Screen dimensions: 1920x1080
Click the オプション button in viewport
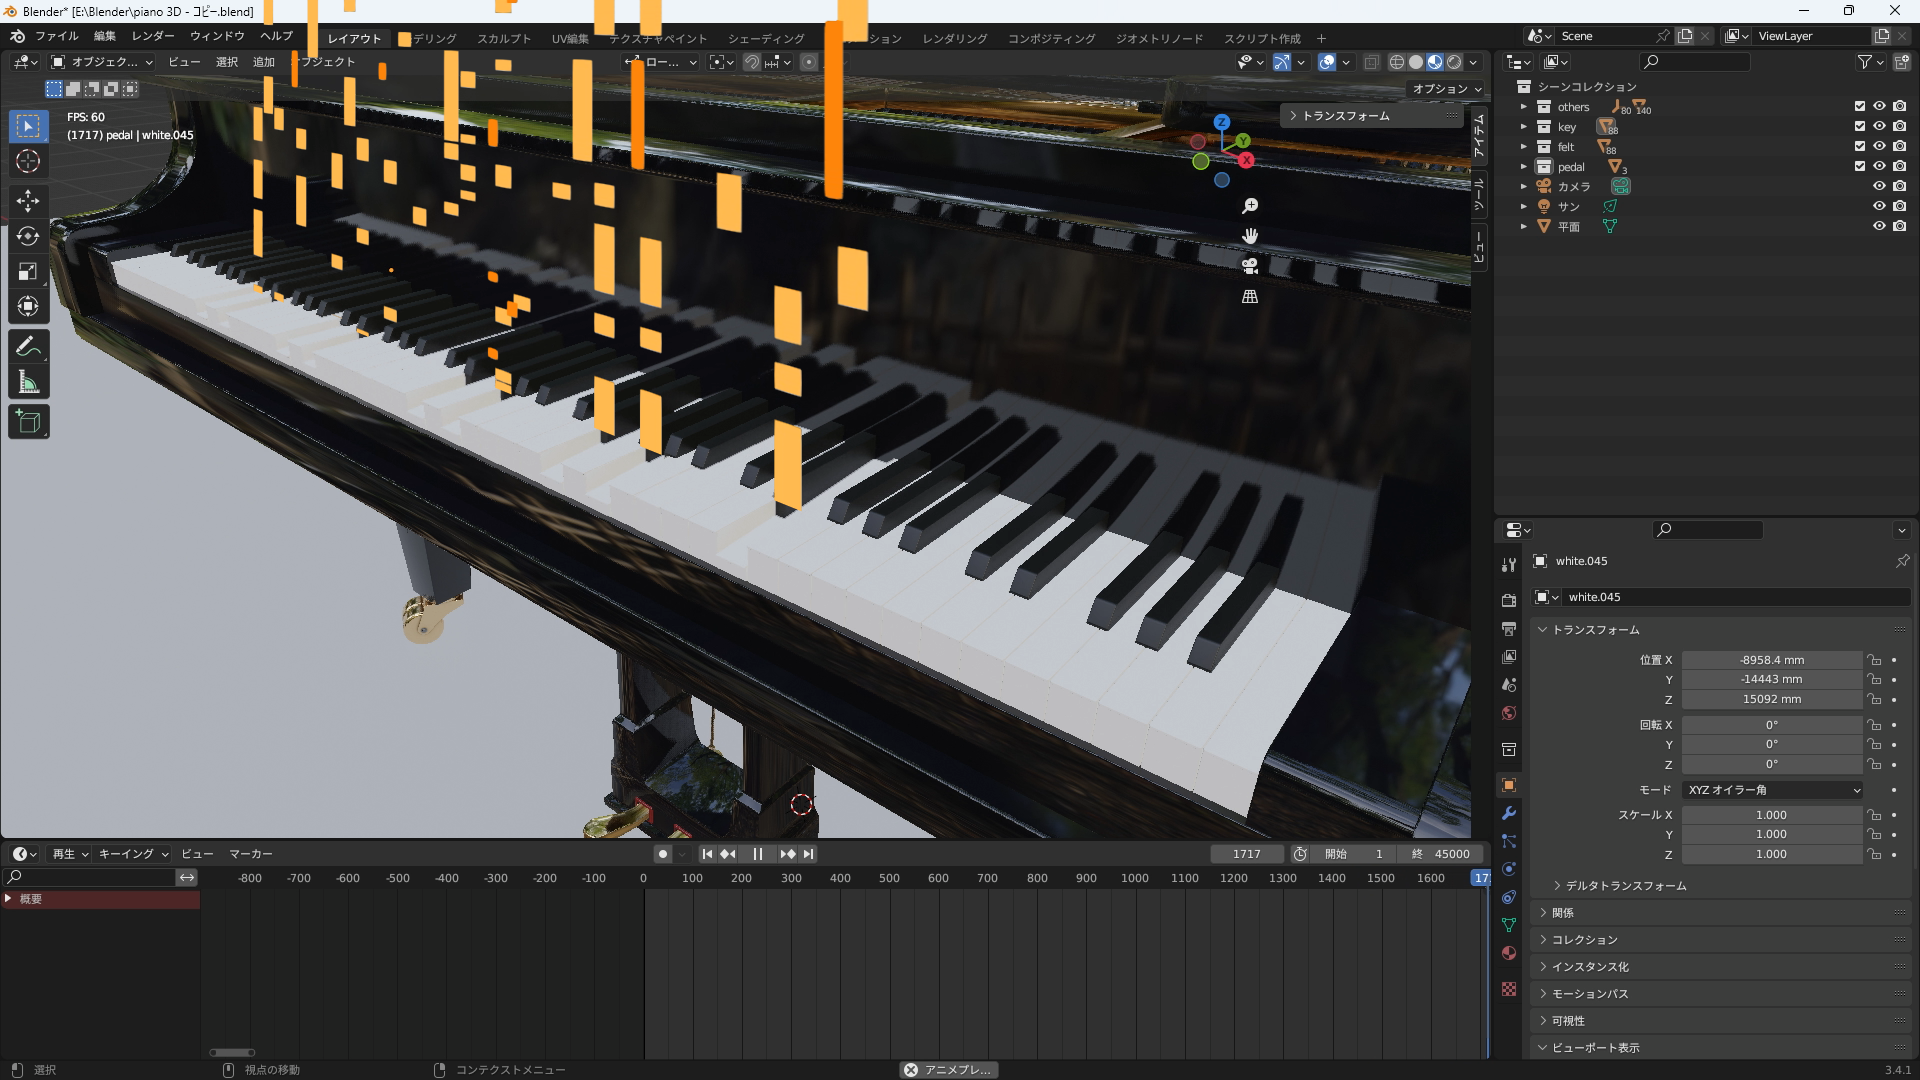[1446, 89]
